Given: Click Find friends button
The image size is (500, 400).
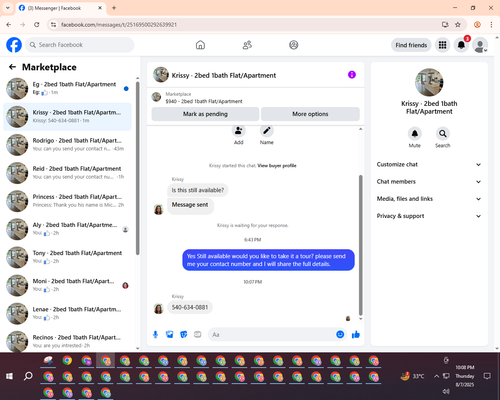Looking at the screenshot, I should click(x=411, y=45).
